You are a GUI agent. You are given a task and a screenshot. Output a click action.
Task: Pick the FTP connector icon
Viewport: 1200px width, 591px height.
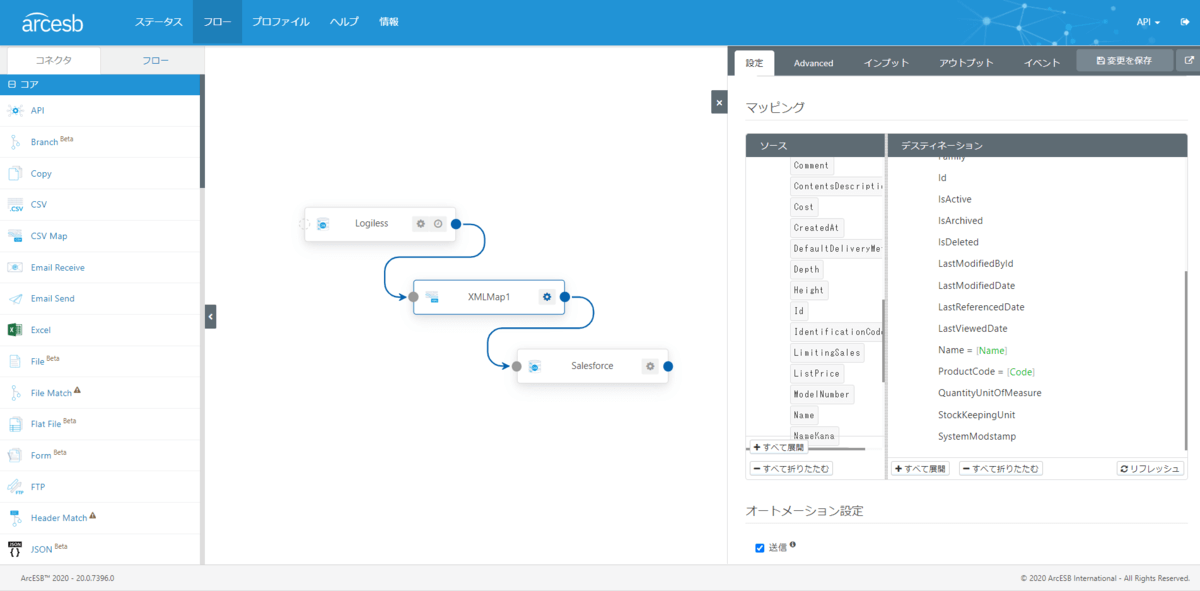[x=15, y=486]
